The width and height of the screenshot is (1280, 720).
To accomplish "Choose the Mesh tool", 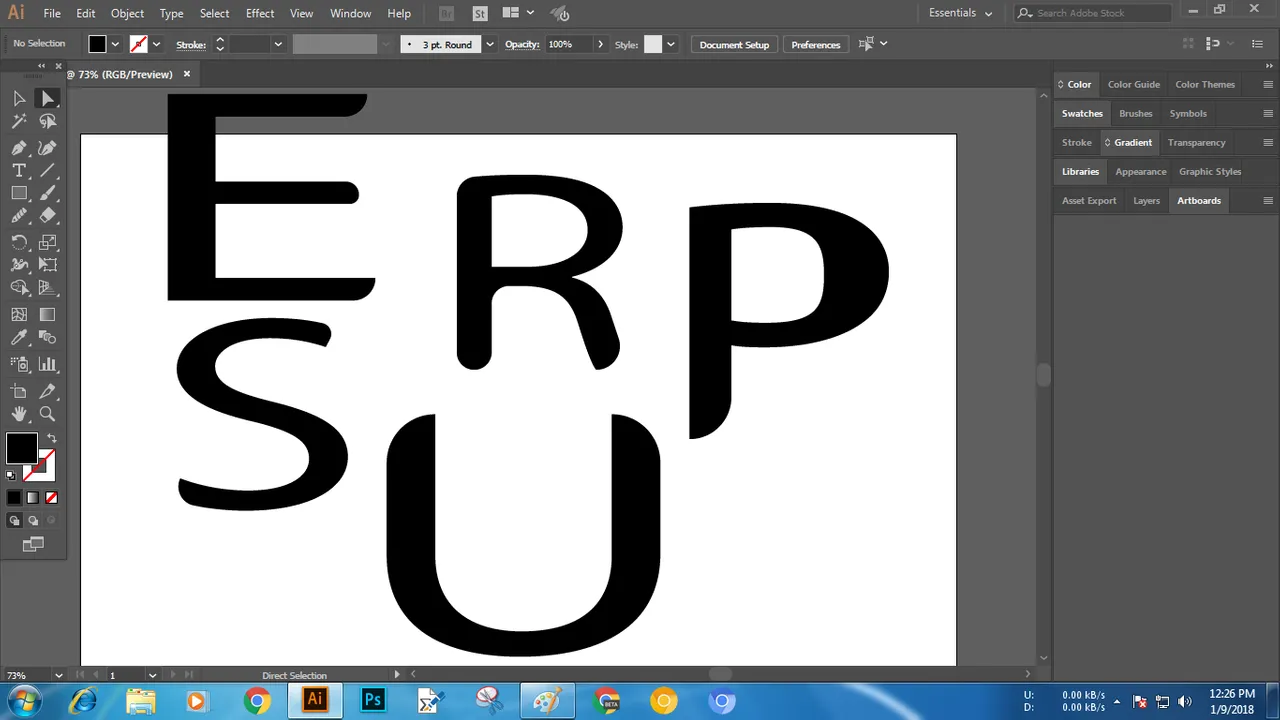I will (x=19, y=314).
